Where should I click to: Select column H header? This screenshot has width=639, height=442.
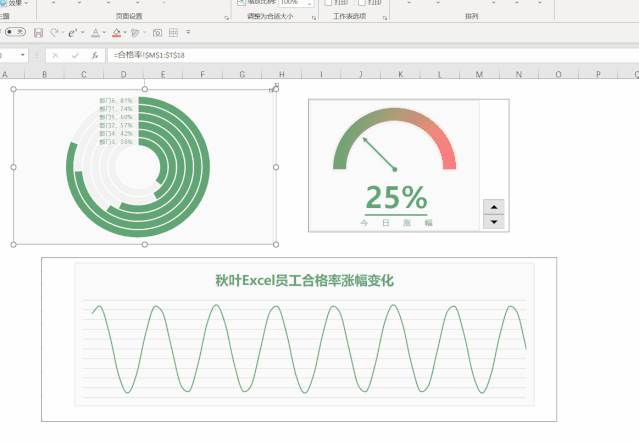tap(282, 74)
